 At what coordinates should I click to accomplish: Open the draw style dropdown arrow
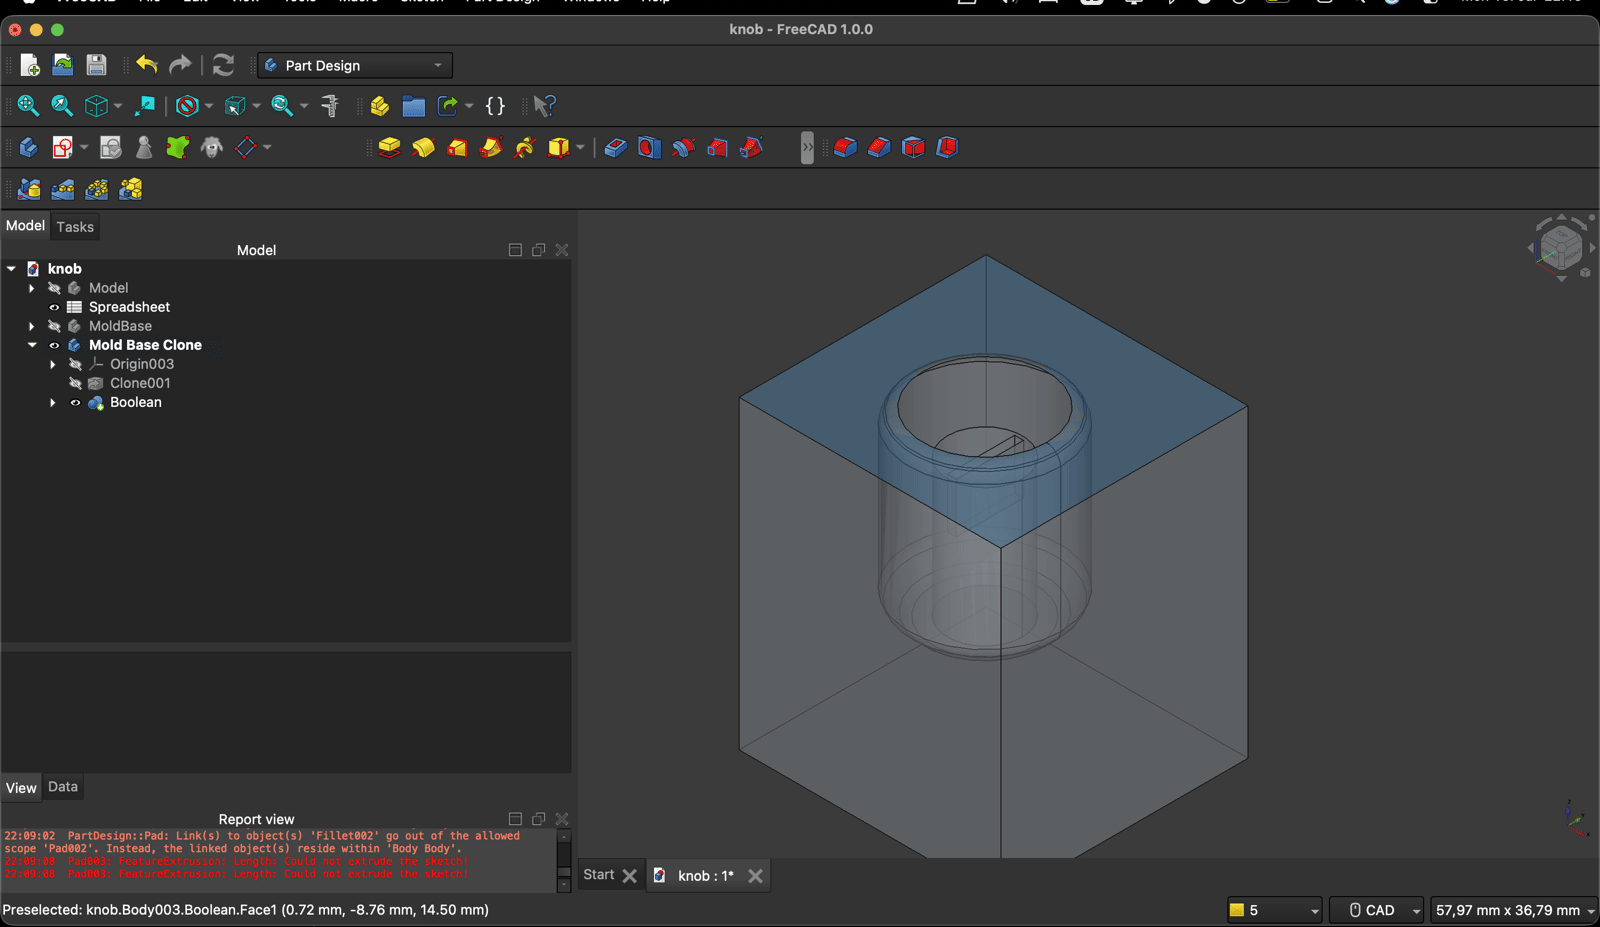(x=209, y=106)
